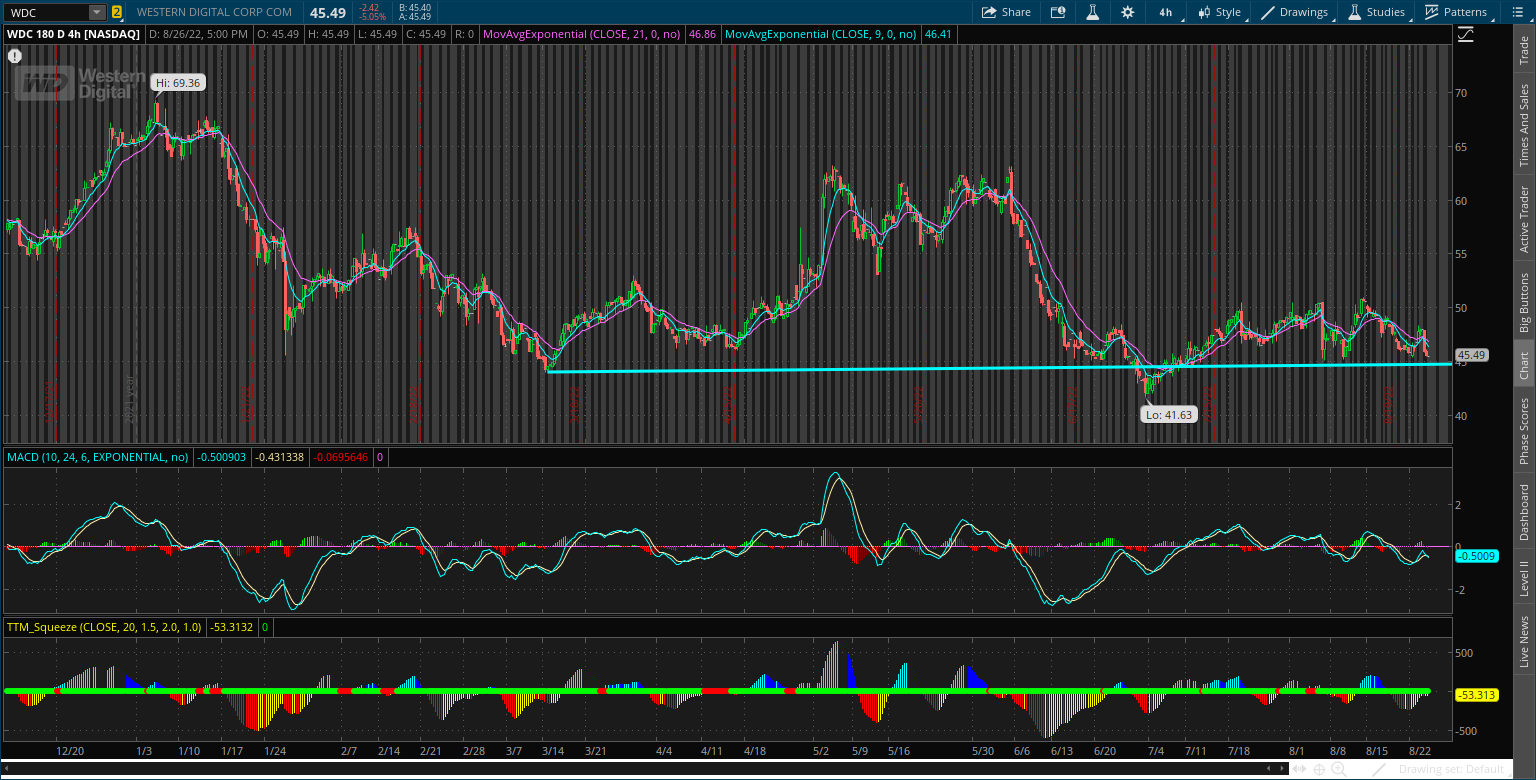Click the scroll left arrow on bottom scrollbar
1536x780 pixels.
[7, 768]
